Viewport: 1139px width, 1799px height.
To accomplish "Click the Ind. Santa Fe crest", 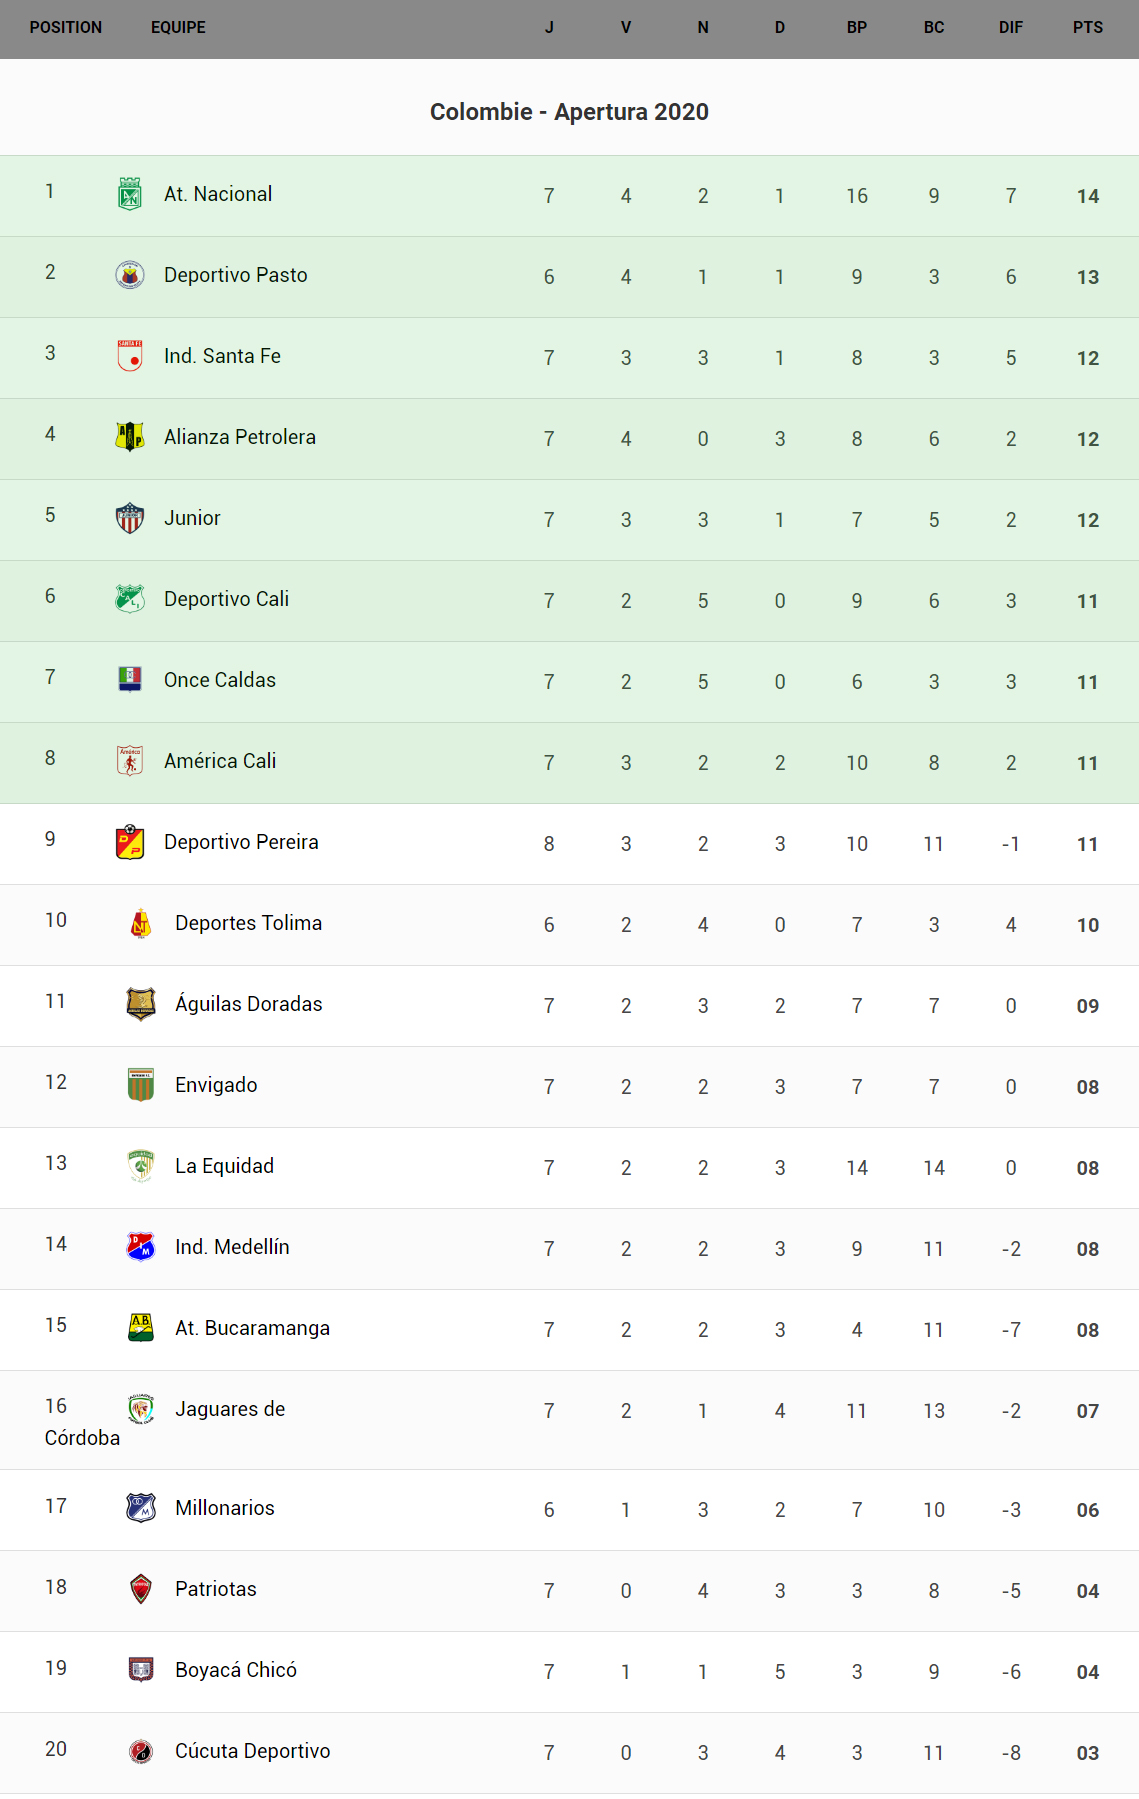I will point(130,356).
